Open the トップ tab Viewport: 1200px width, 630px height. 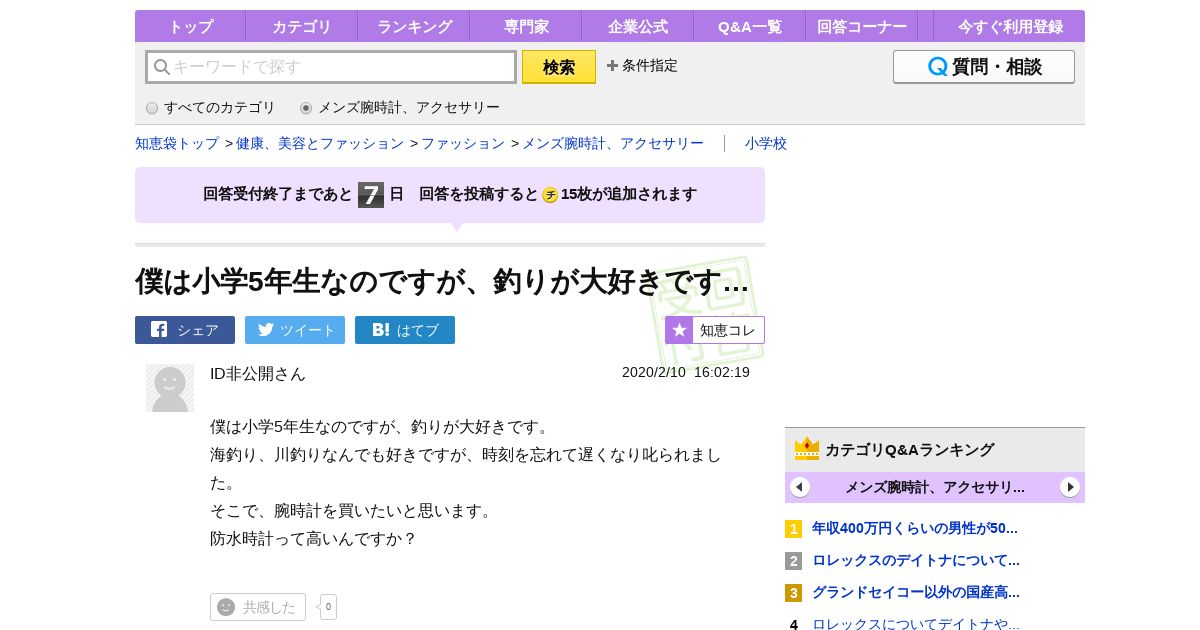point(190,27)
